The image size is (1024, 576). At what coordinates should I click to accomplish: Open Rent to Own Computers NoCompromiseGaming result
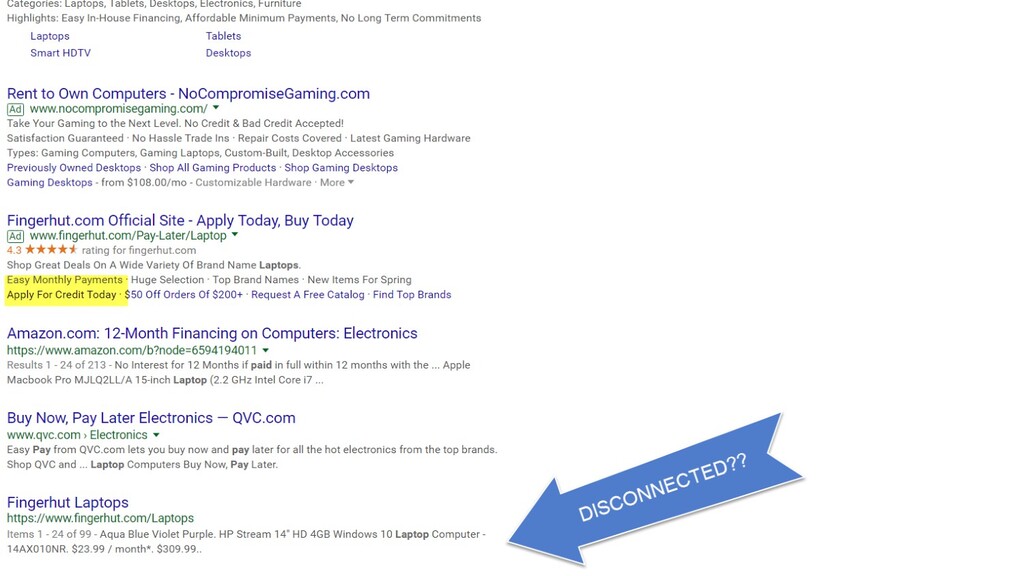[188, 93]
